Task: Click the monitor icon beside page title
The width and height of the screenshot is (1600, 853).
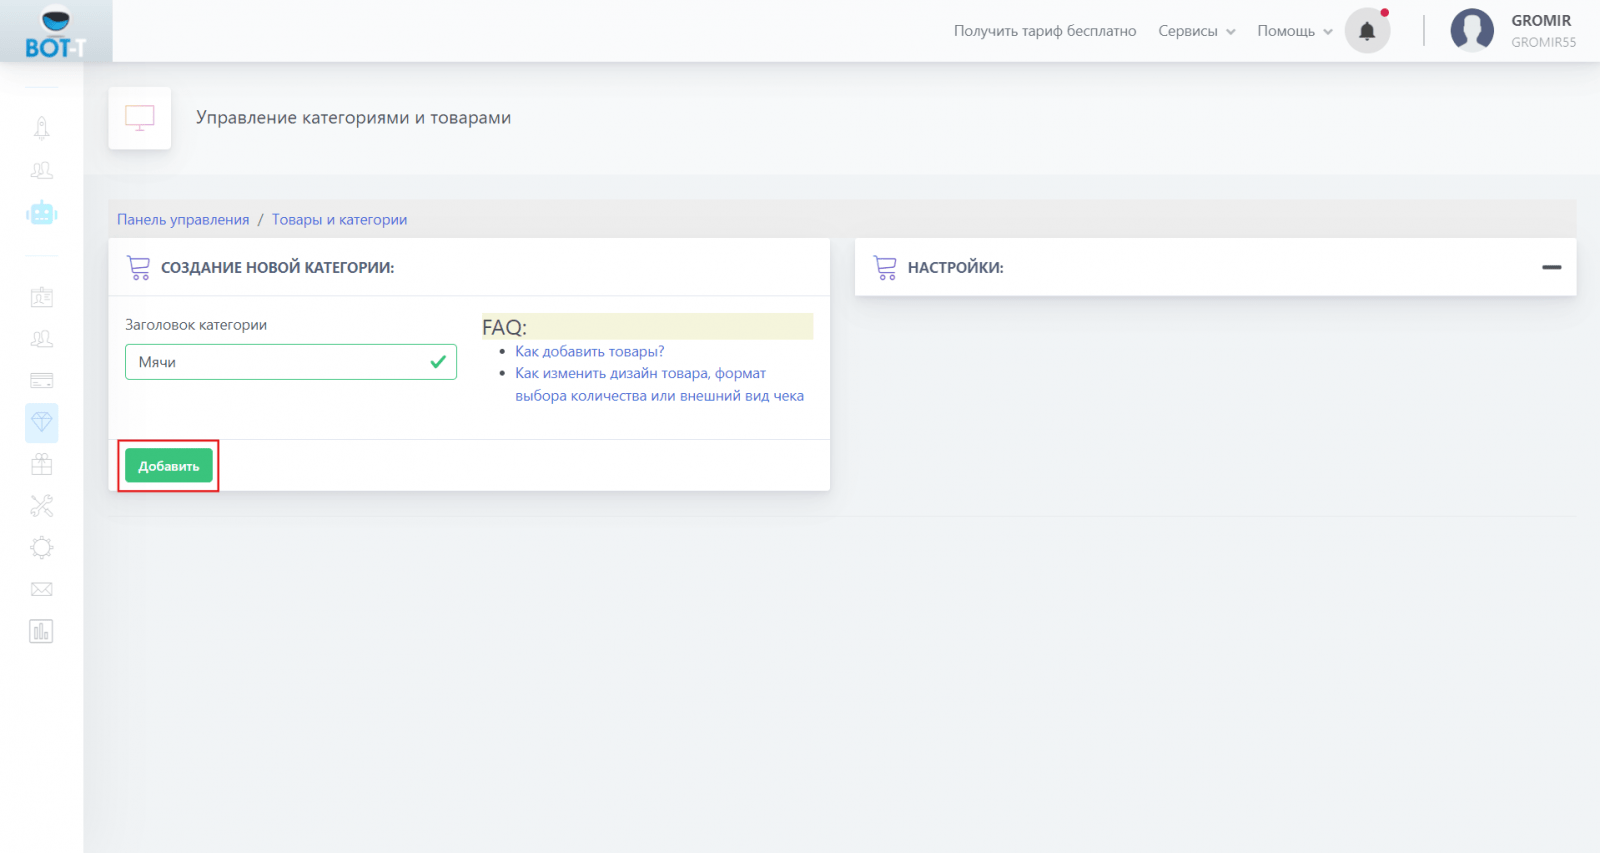Action: [x=140, y=118]
